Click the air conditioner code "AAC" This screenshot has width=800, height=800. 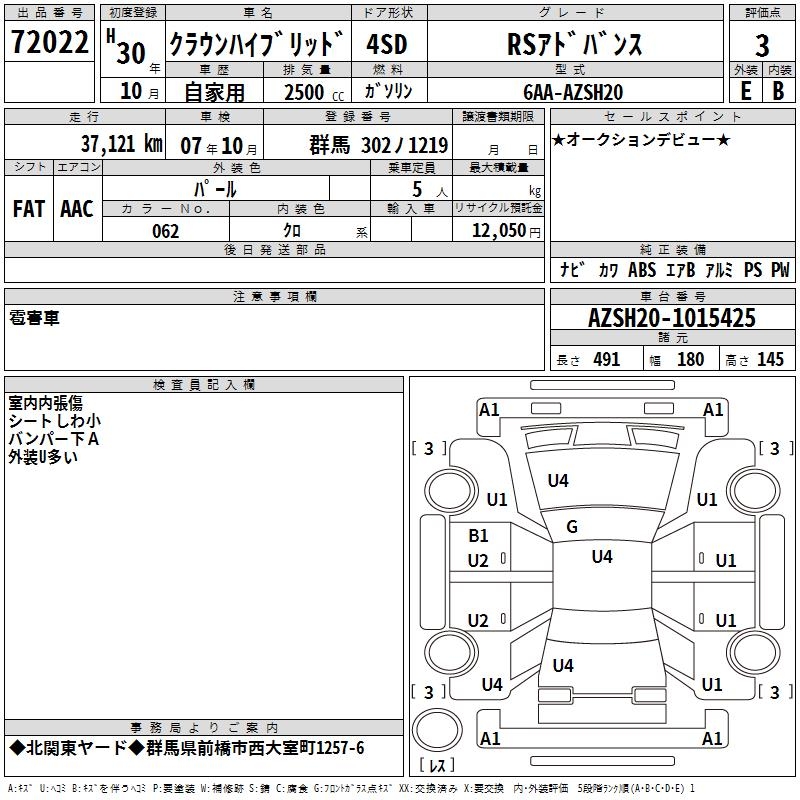click(x=77, y=209)
